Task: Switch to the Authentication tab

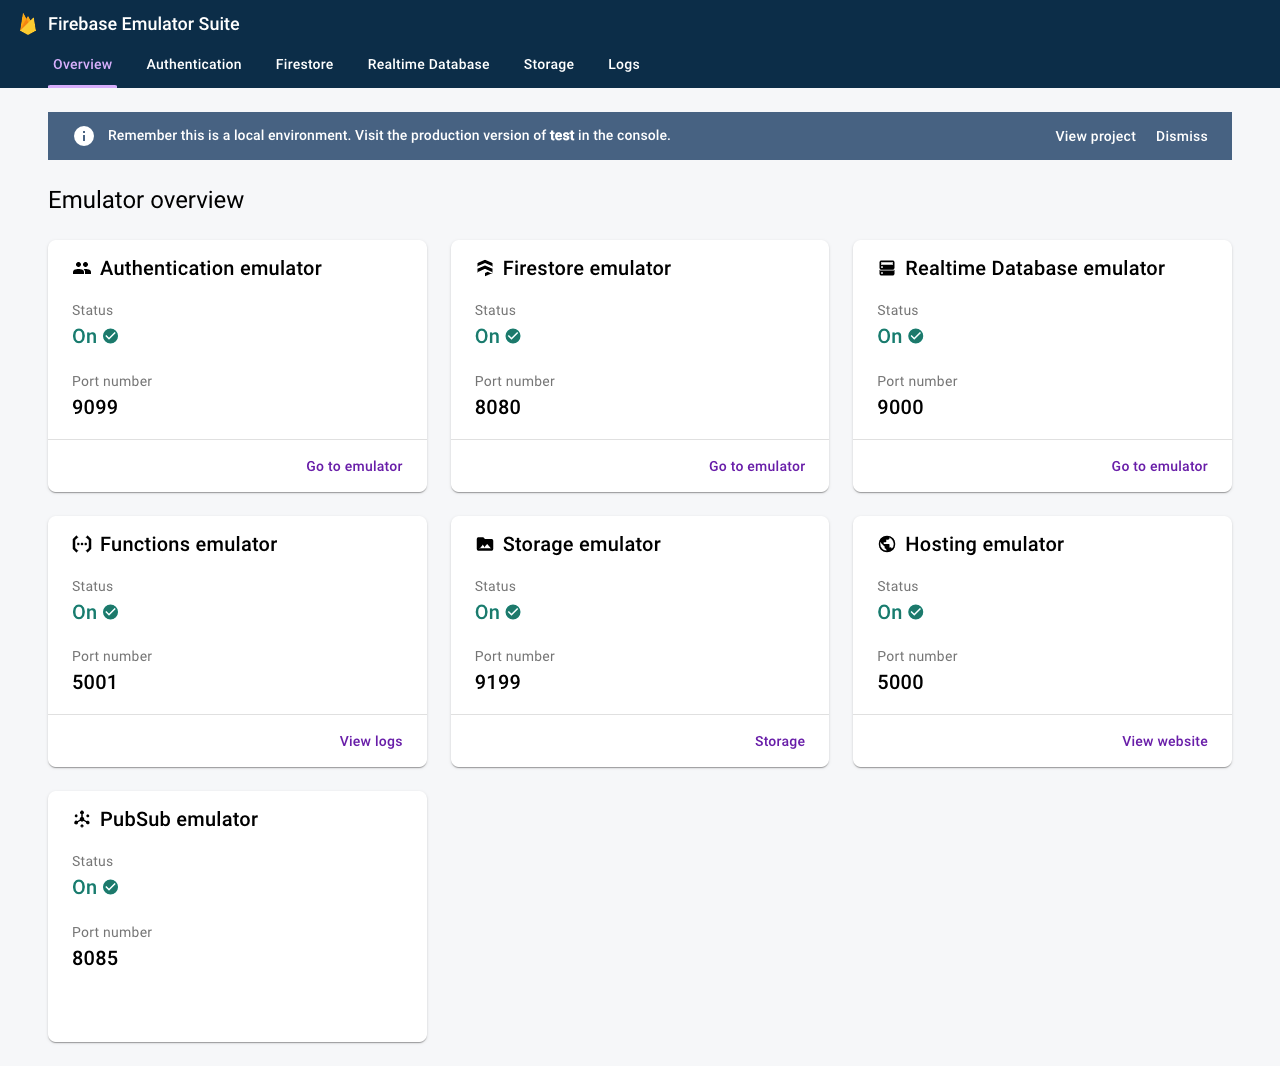Action: pyautogui.click(x=194, y=64)
